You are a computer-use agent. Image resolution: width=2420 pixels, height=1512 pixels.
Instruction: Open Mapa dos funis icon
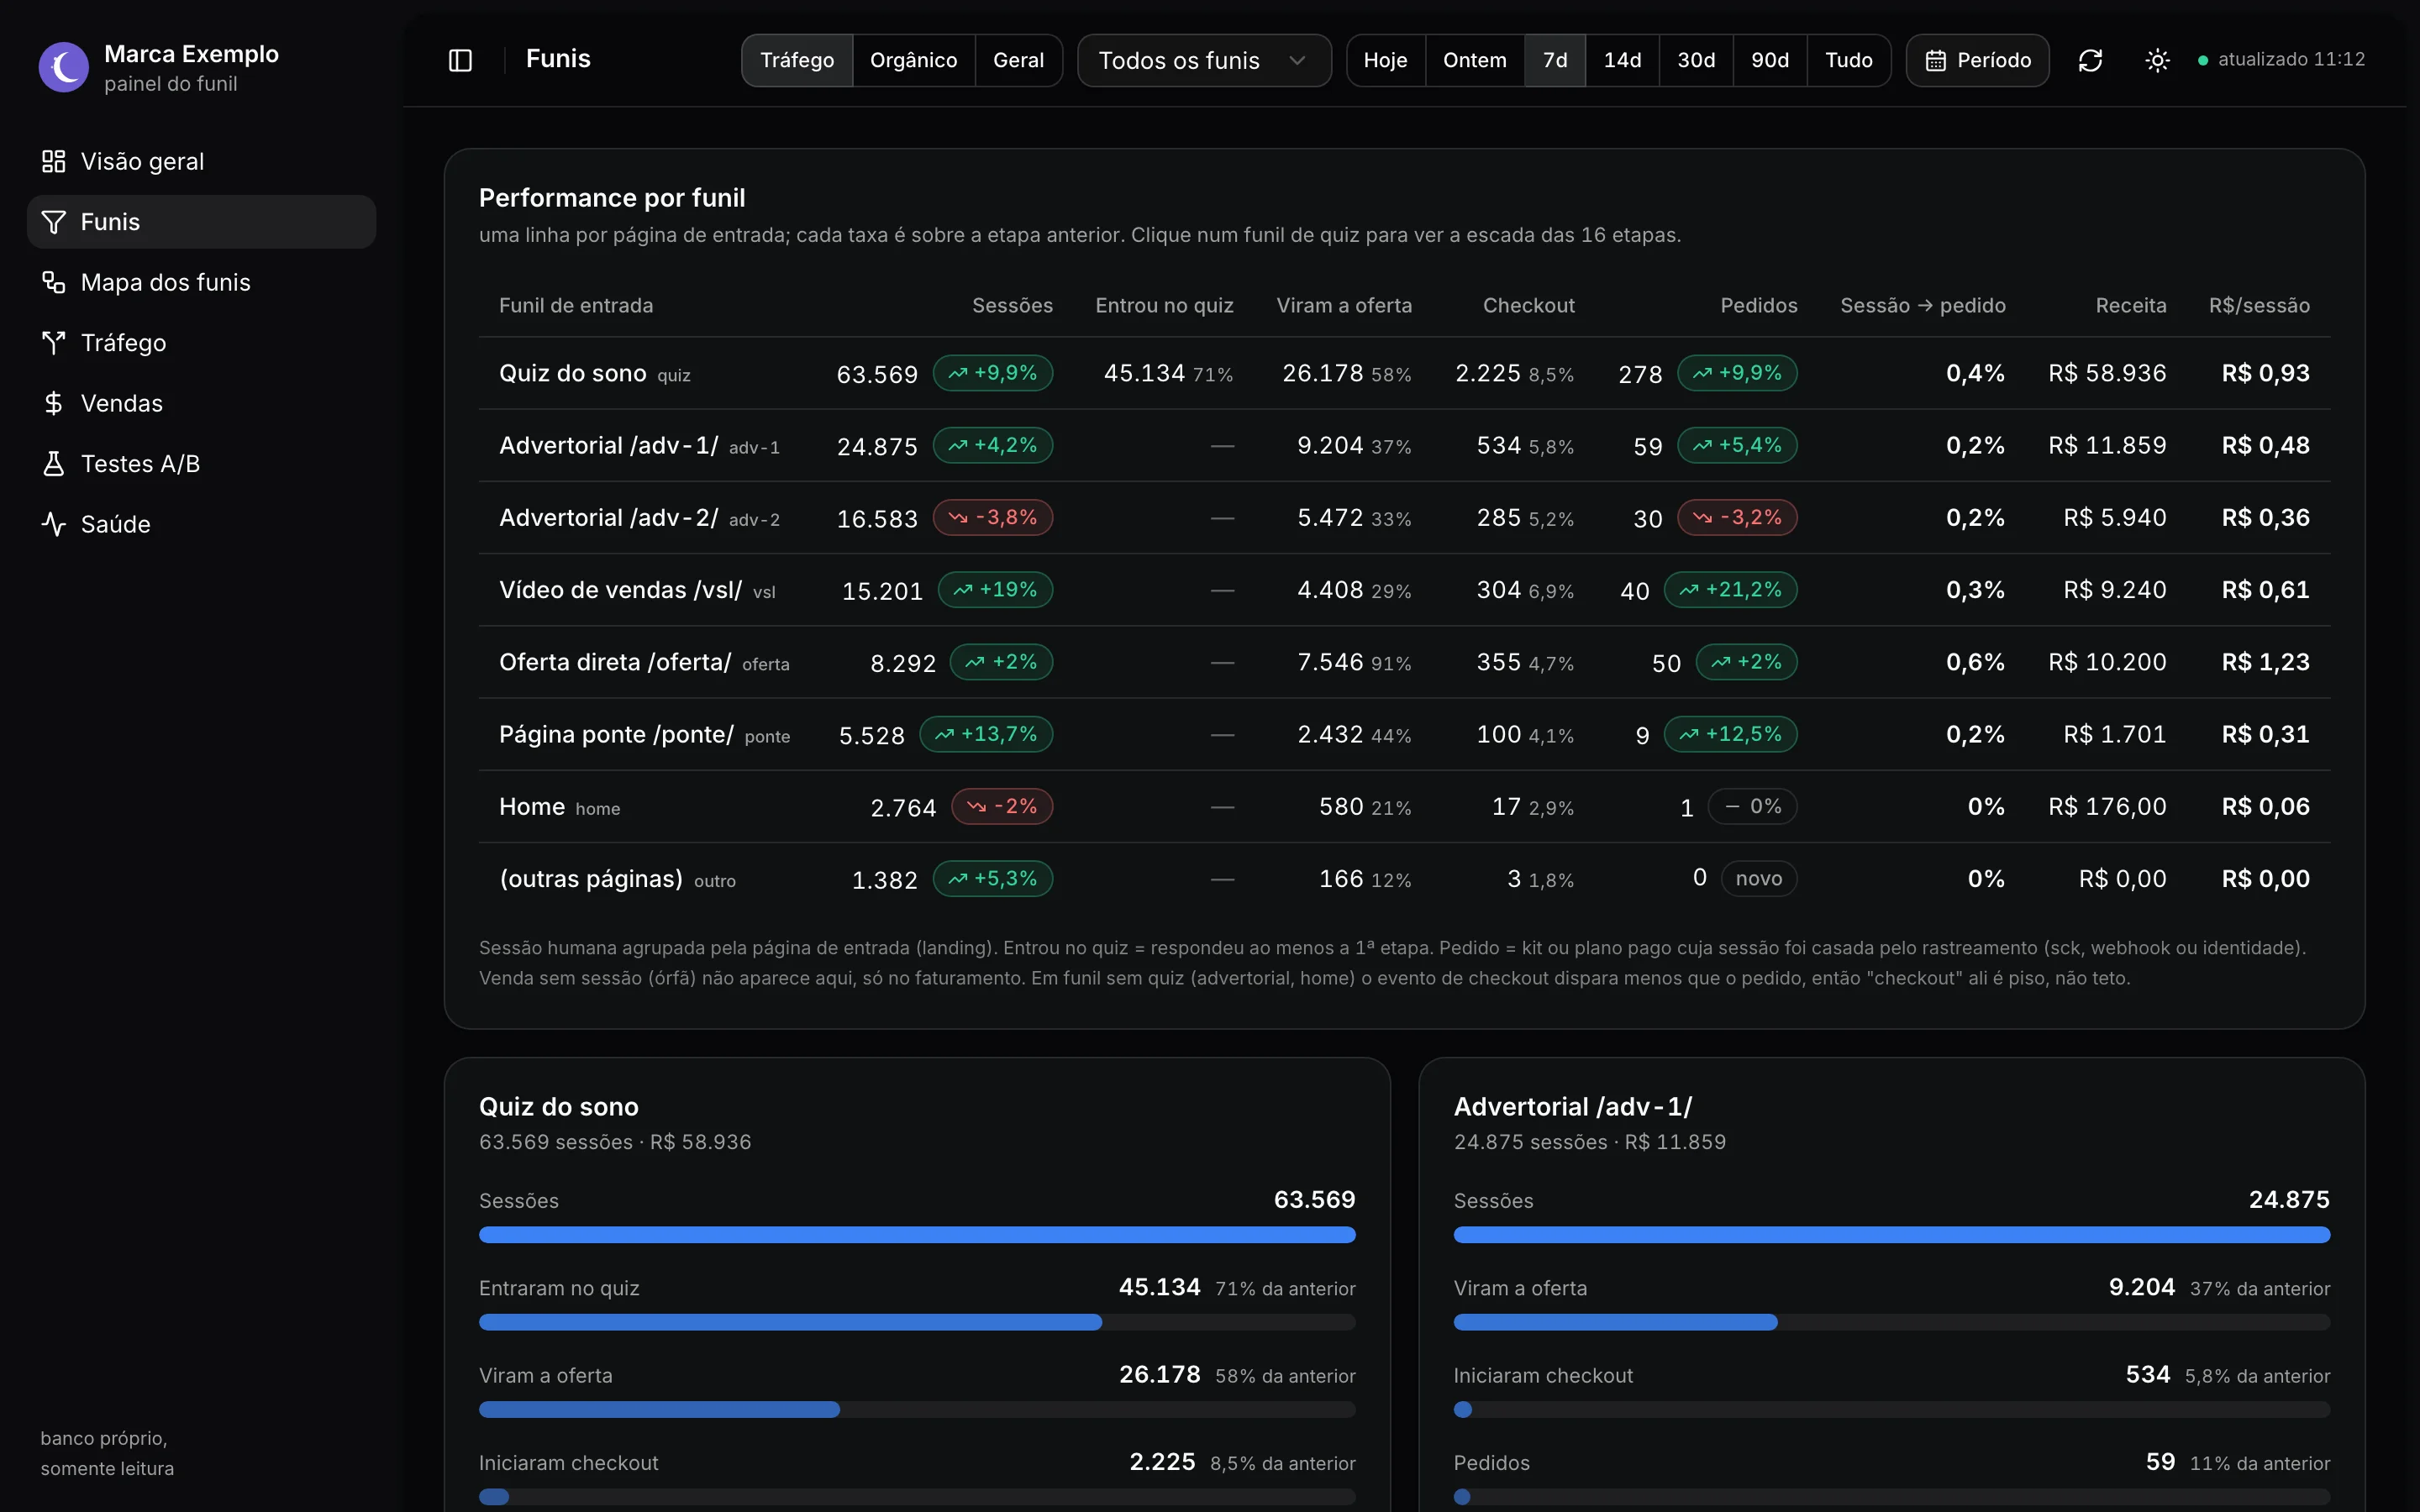point(54,282)
